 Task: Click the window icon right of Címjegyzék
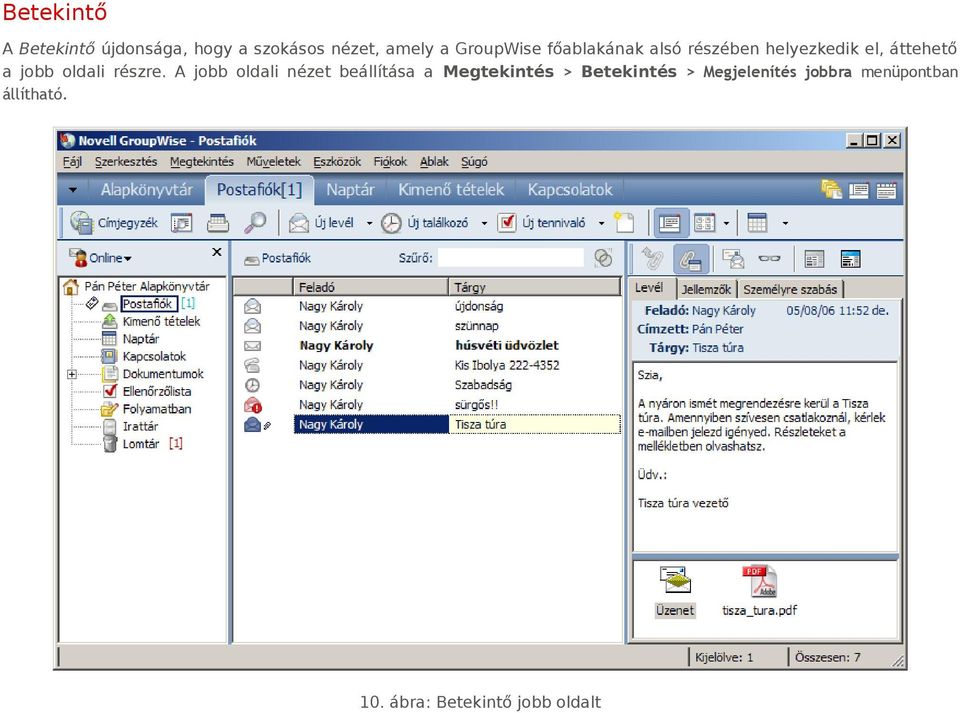[181, 223]
